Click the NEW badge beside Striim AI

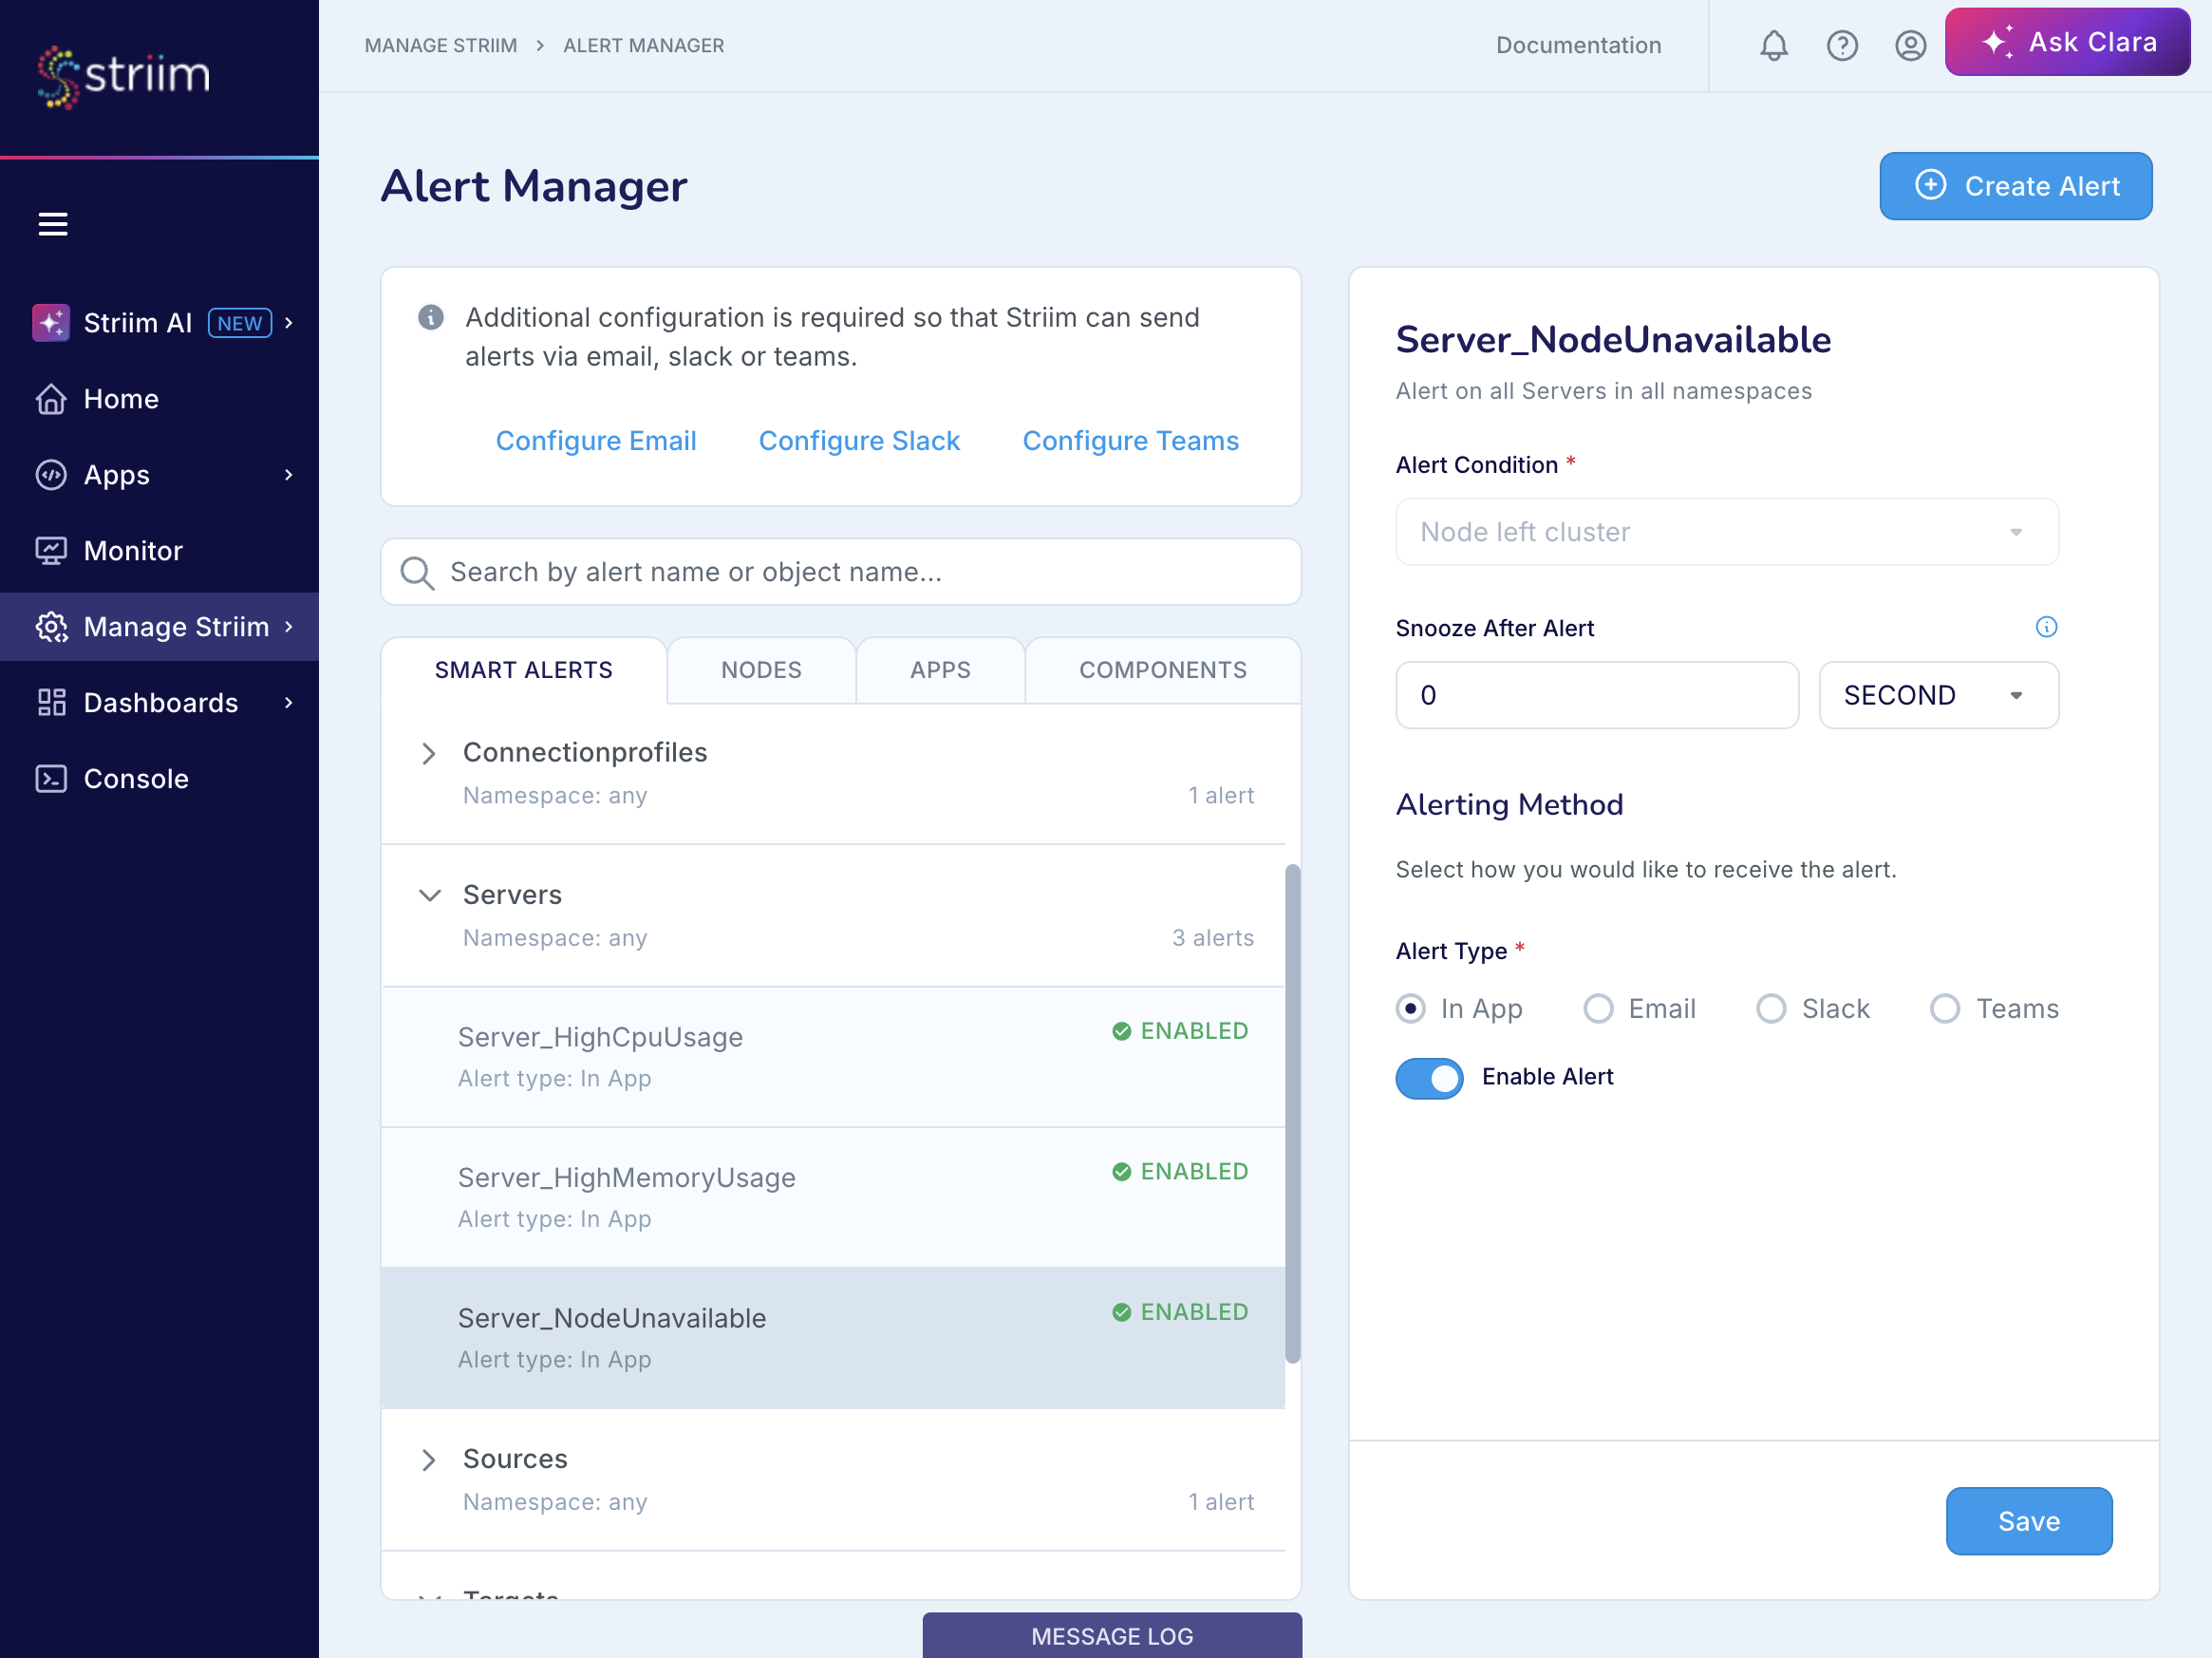(240, 324)
